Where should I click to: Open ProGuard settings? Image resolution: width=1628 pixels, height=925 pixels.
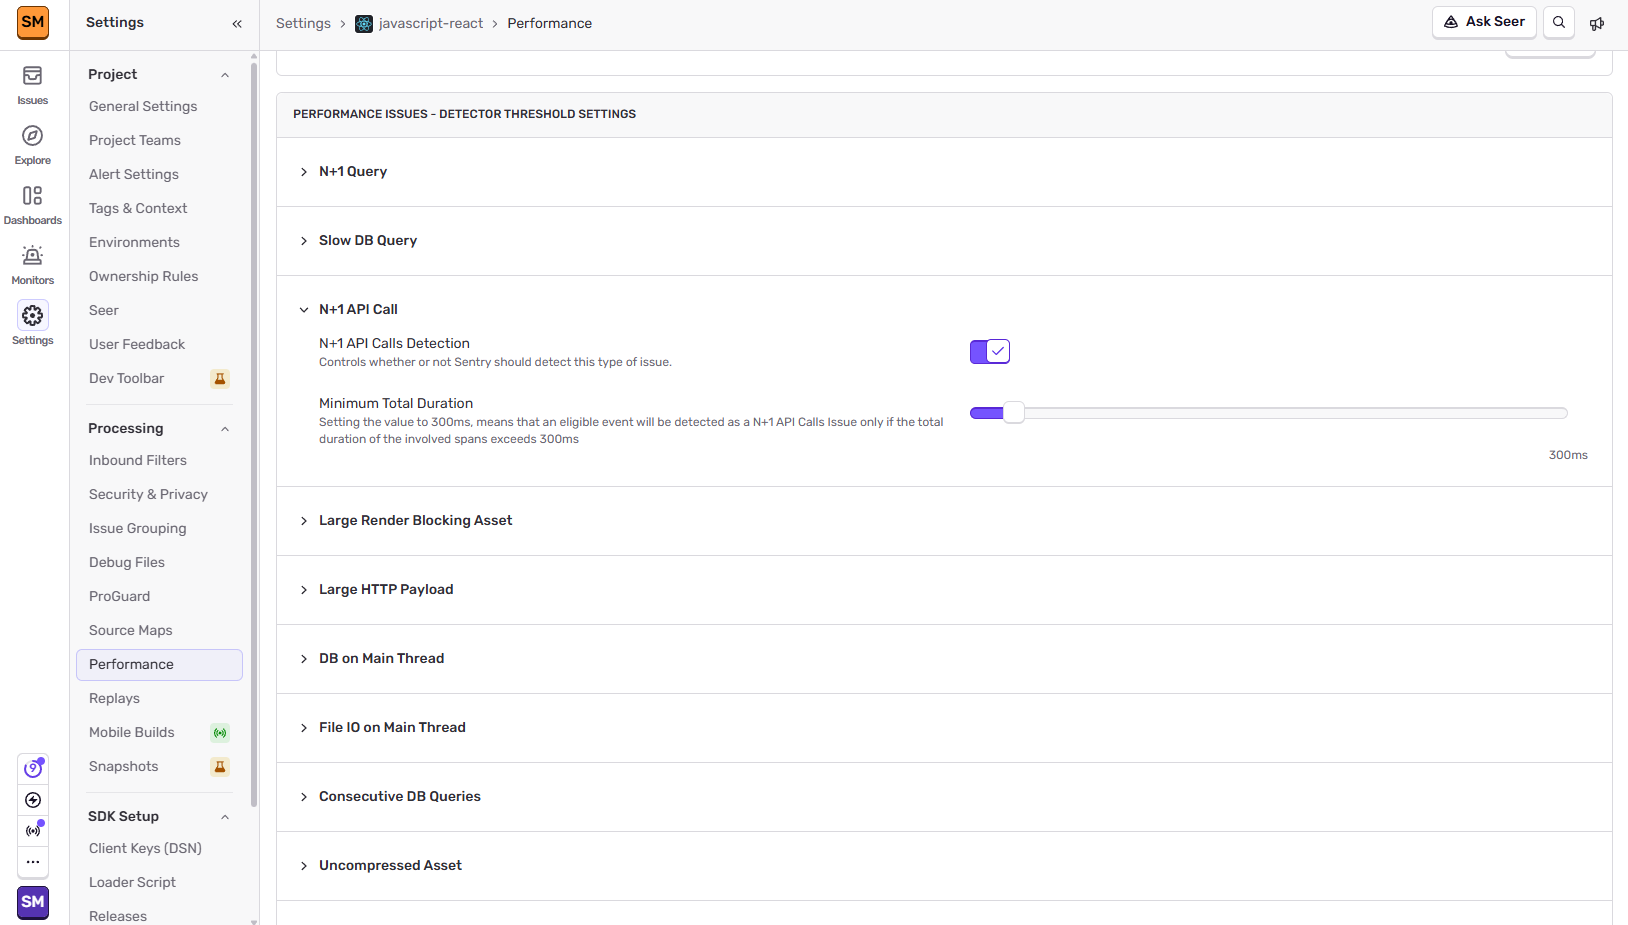click(x=159, y=597)
